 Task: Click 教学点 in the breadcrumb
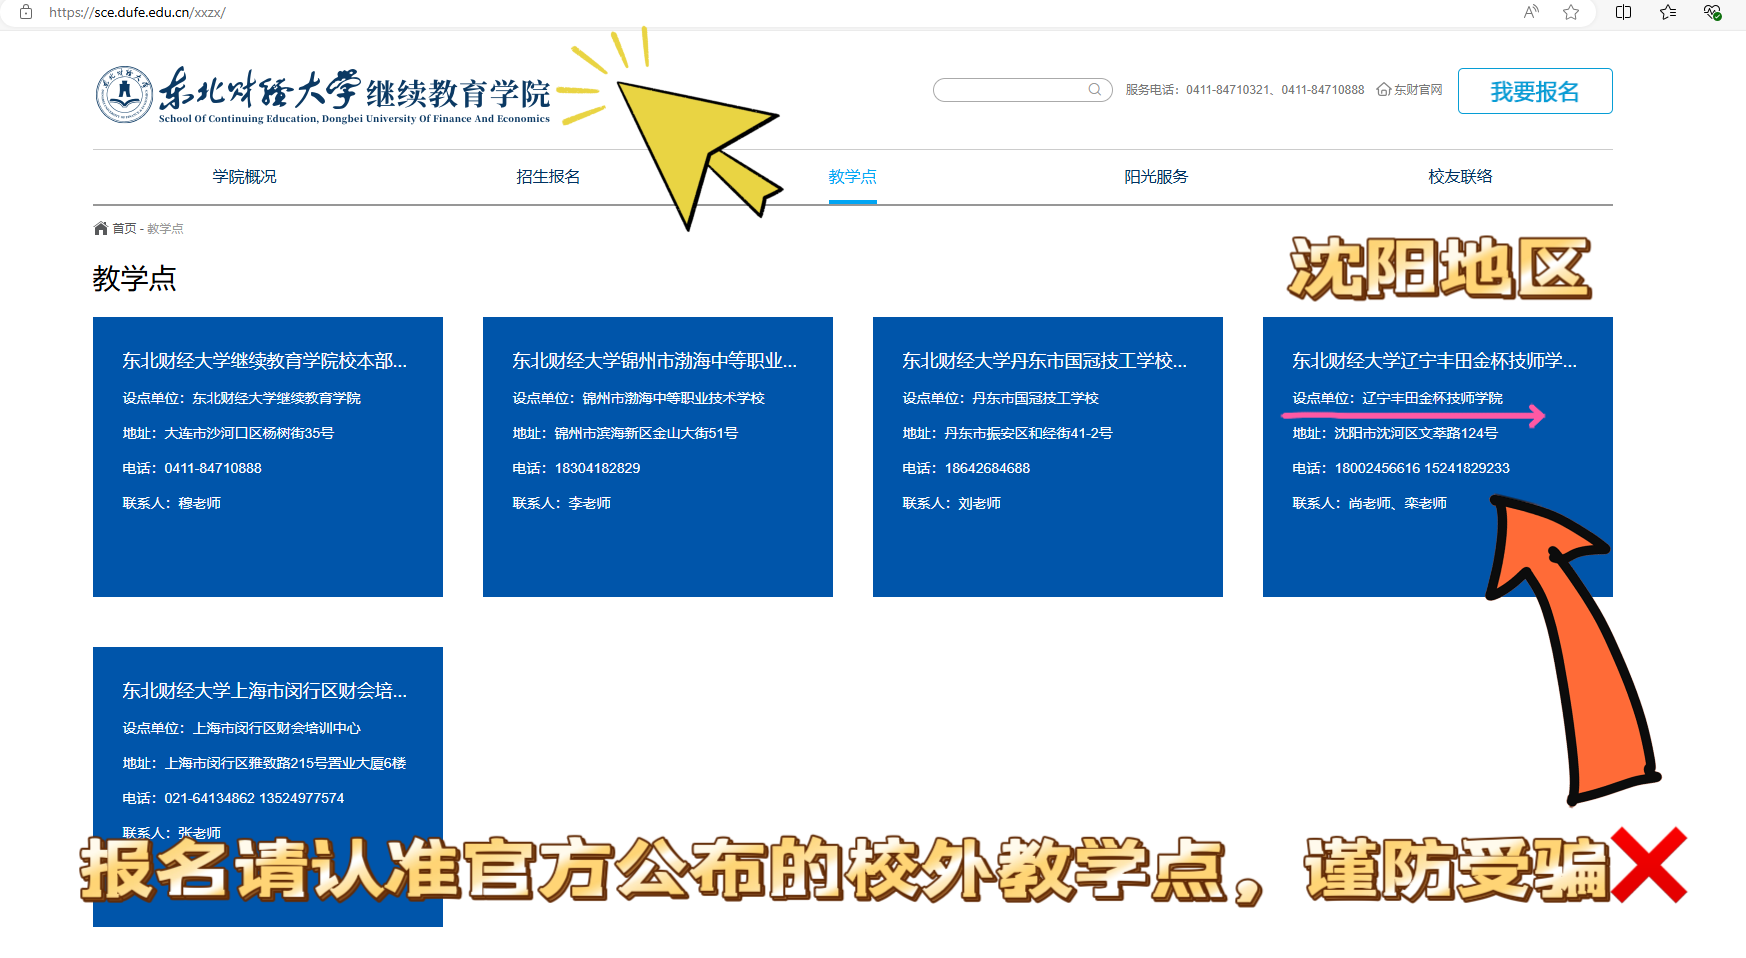point(165,229)
